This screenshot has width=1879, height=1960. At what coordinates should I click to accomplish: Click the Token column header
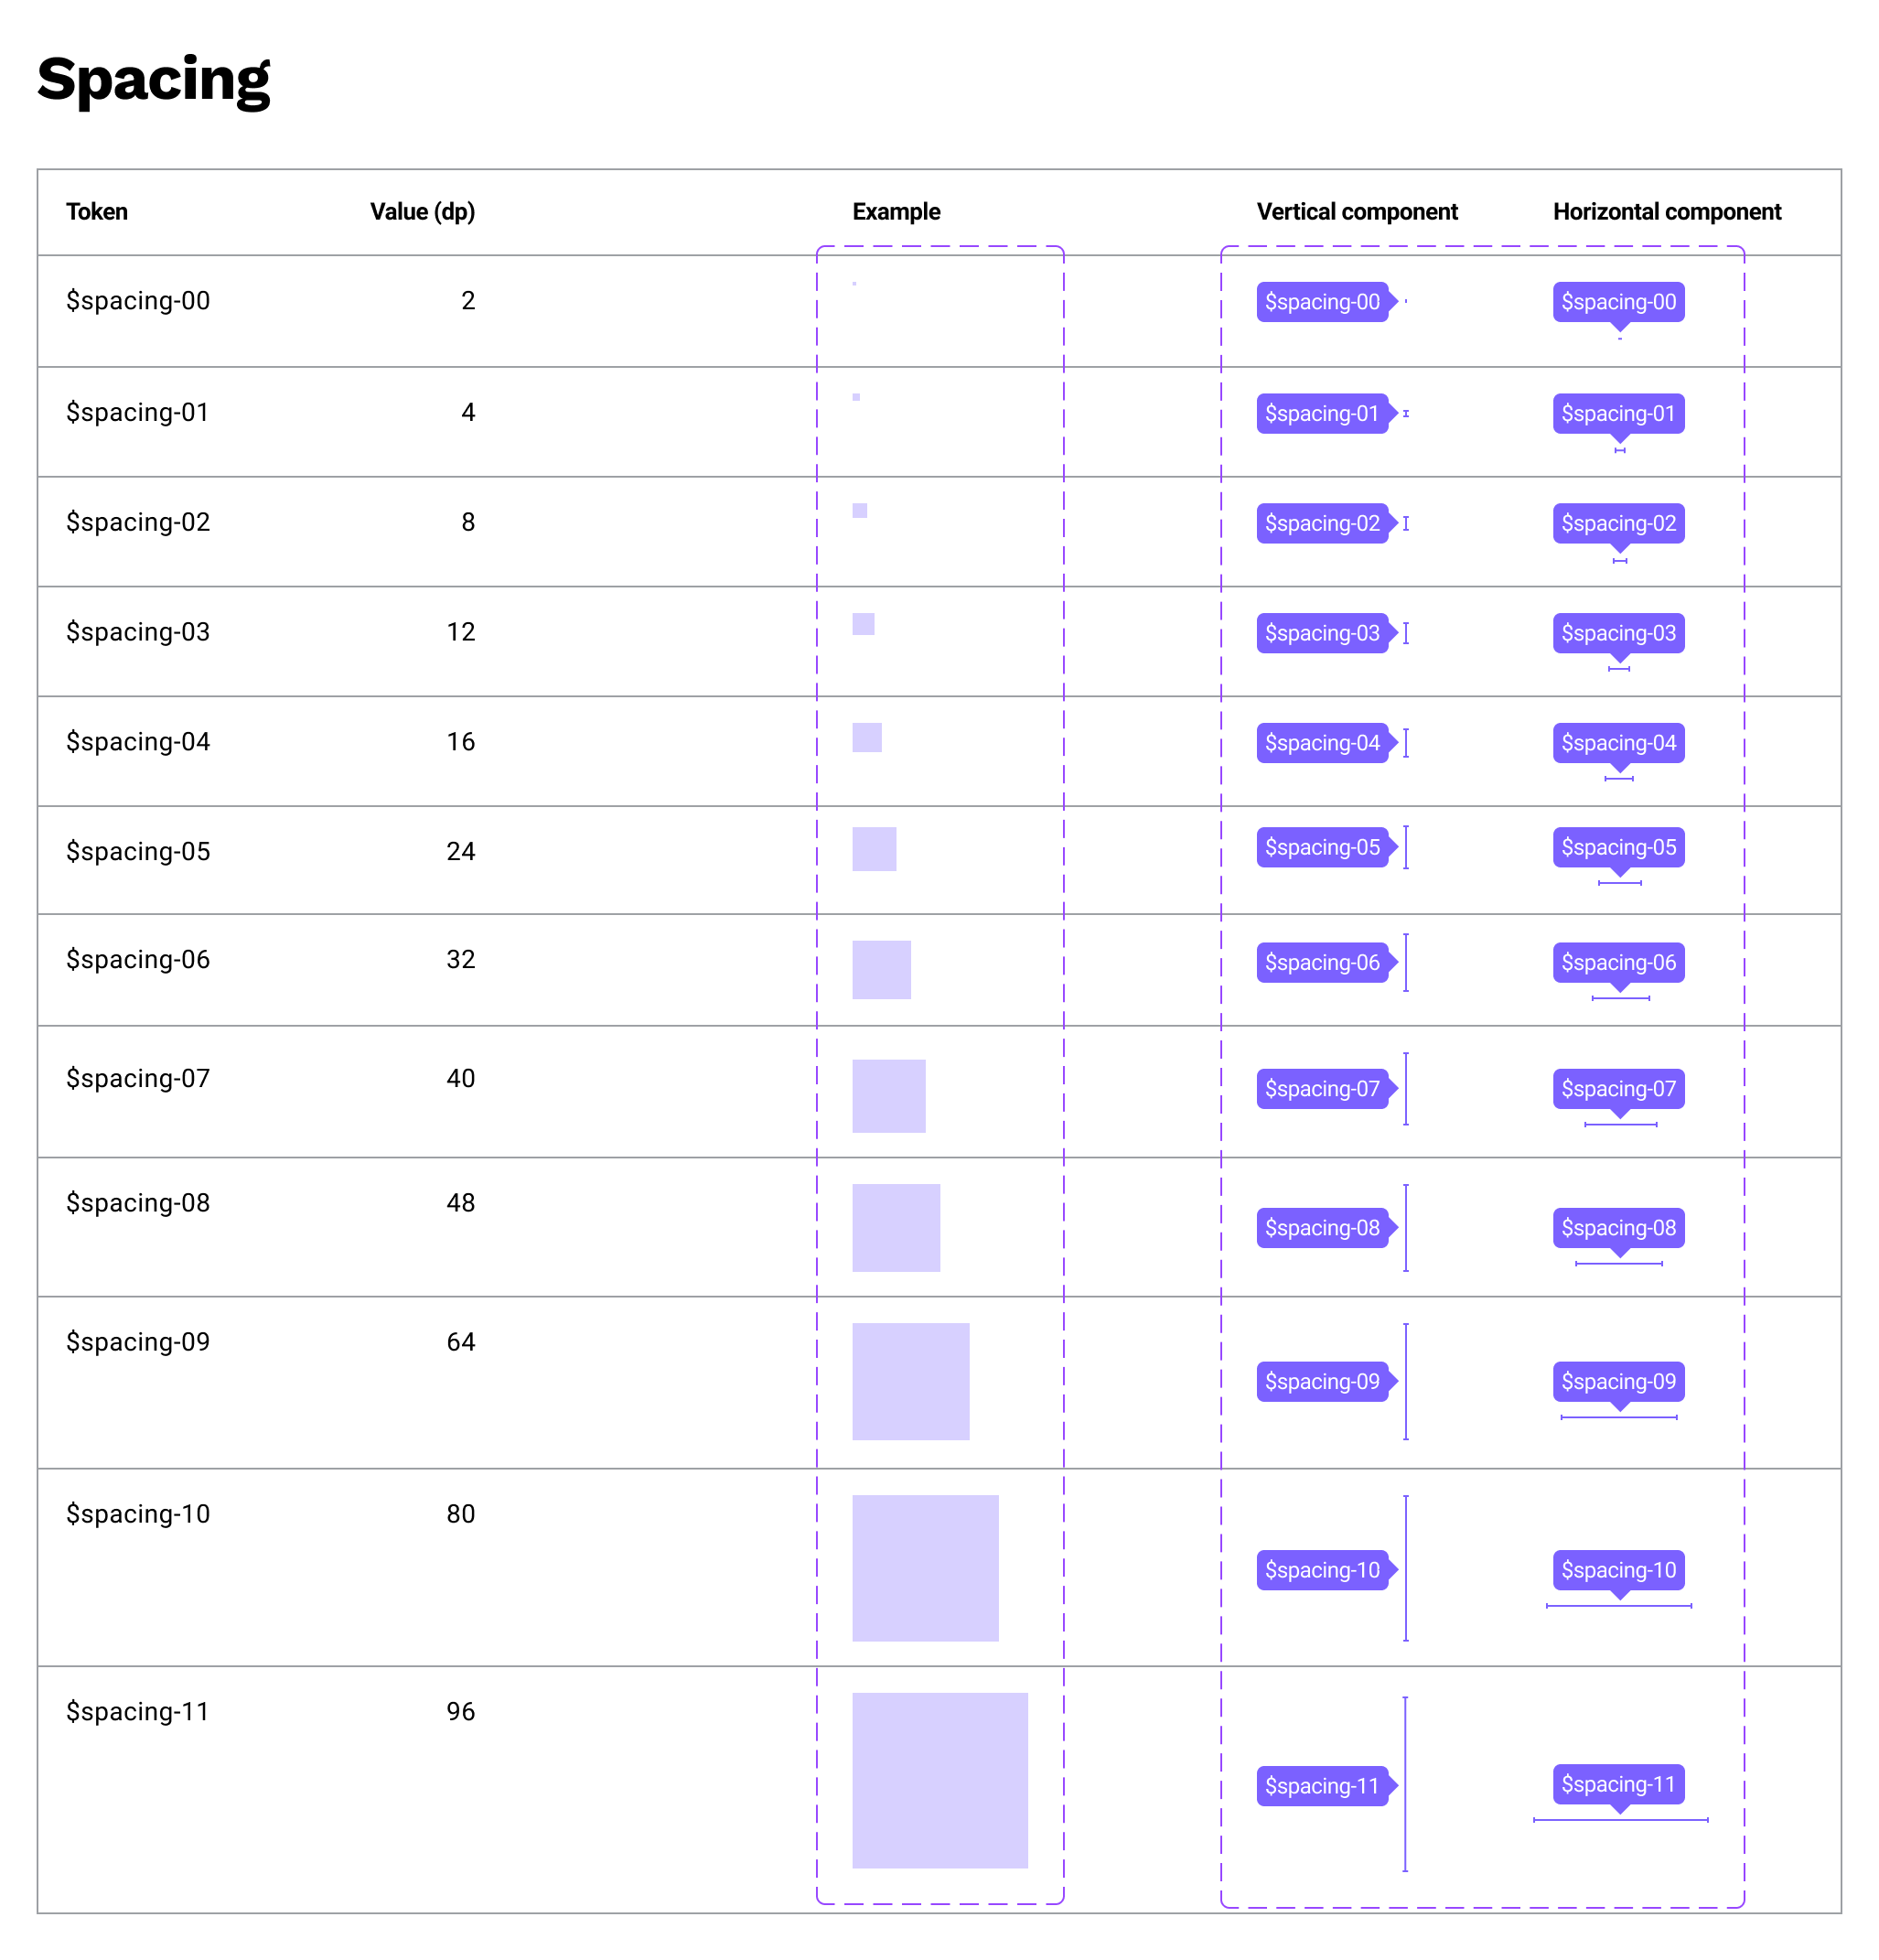click(x=97, y=212)
